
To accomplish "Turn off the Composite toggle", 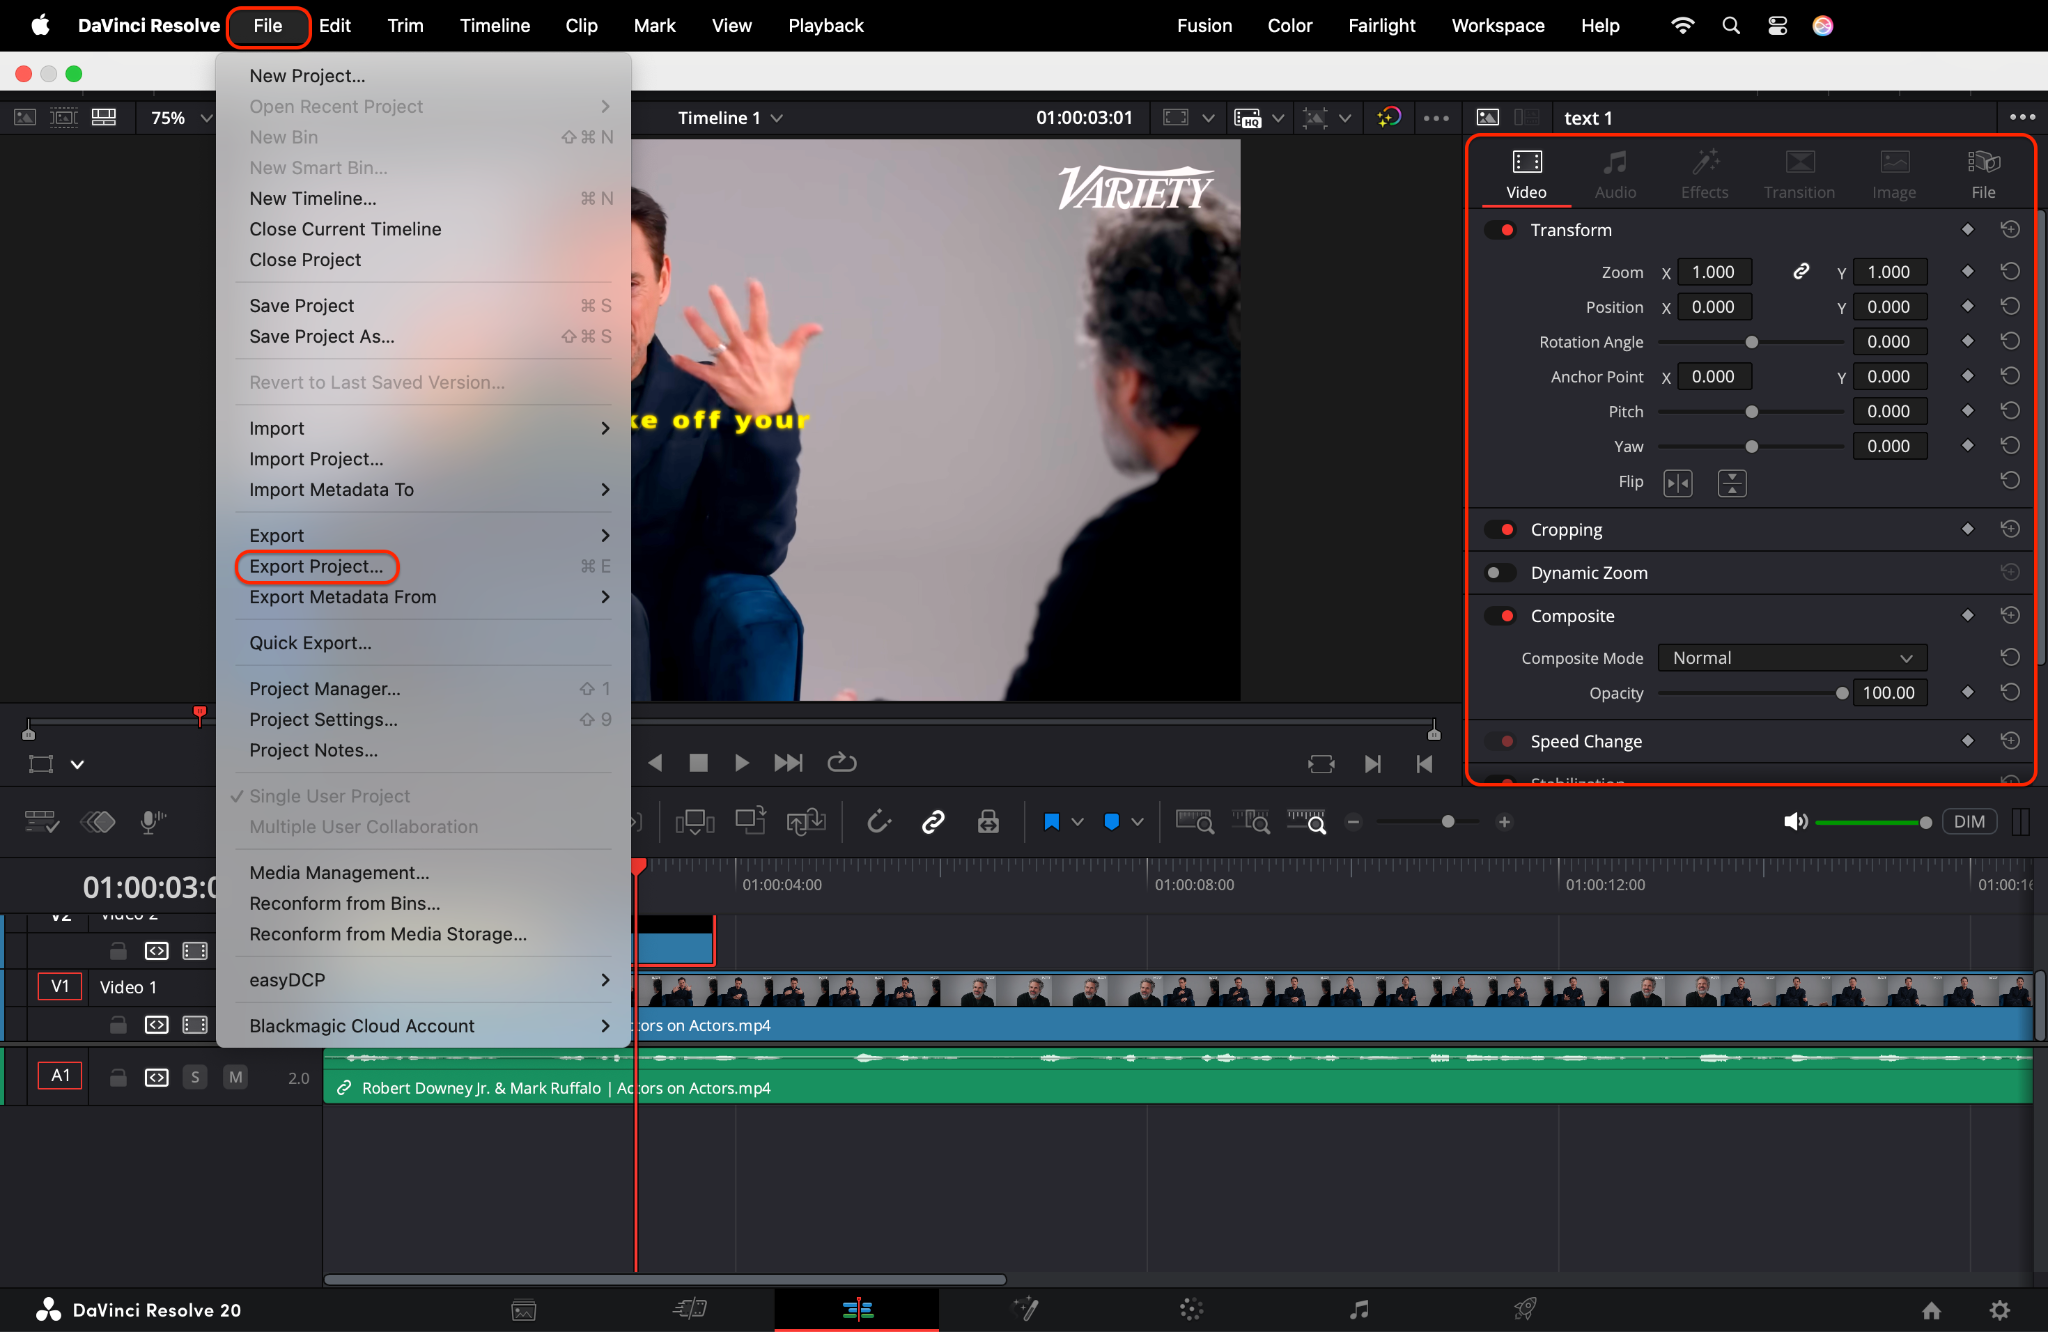I will pyautogui.click(x=1501, y=615).
